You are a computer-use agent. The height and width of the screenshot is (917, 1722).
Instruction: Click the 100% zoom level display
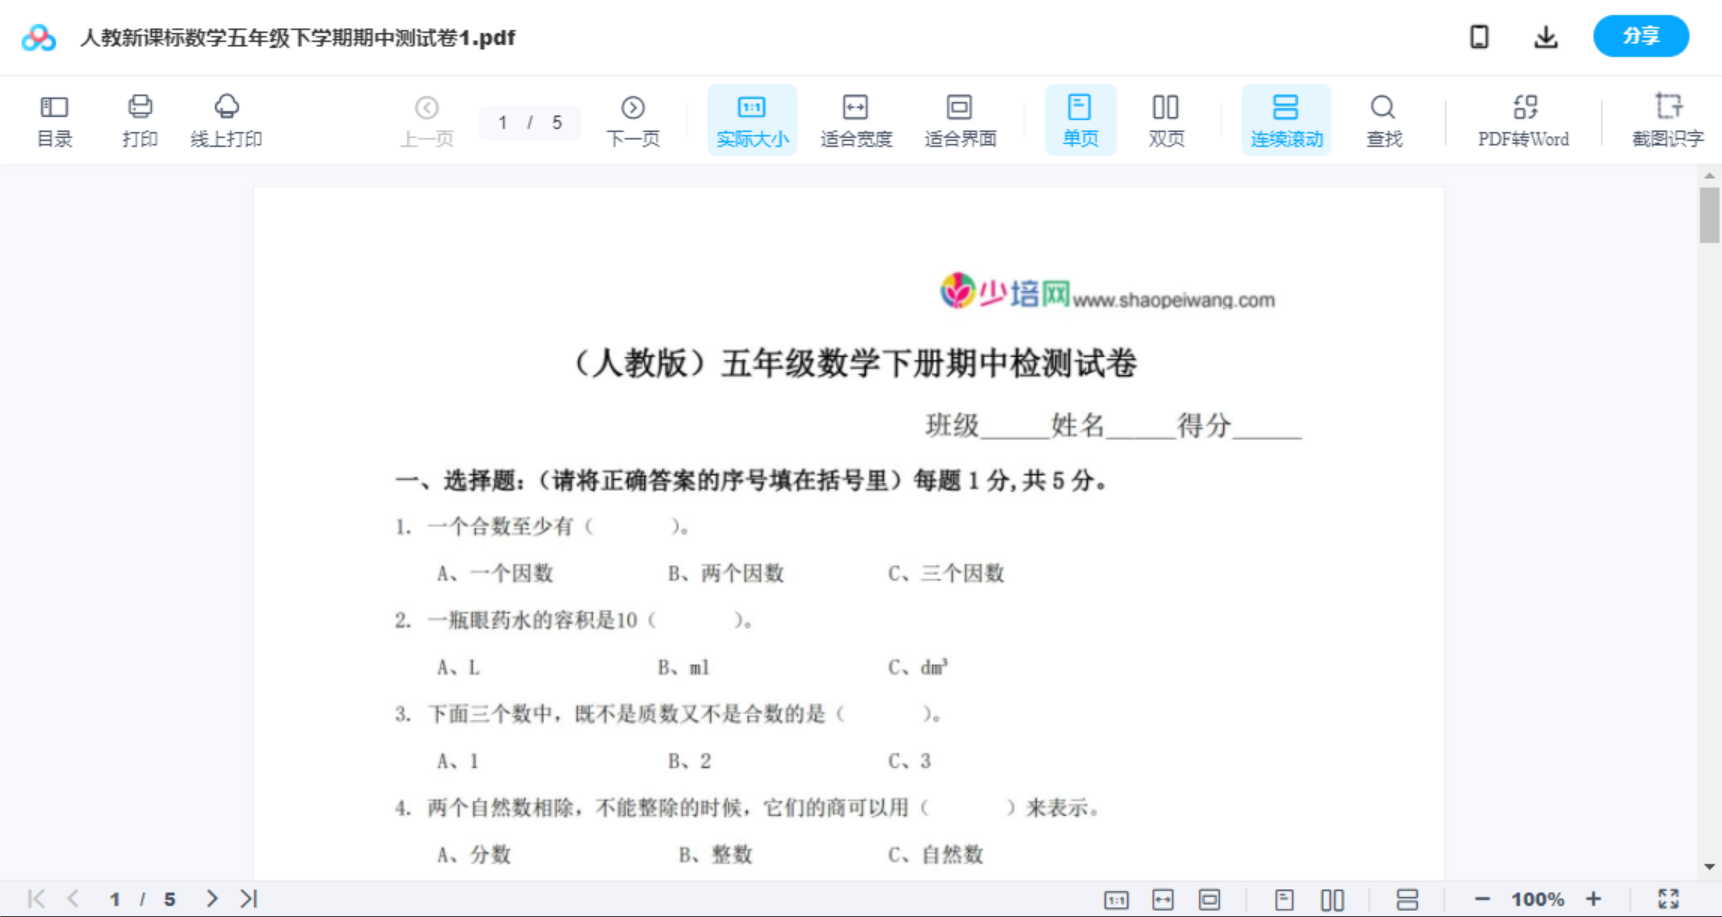coord(1537,898)
